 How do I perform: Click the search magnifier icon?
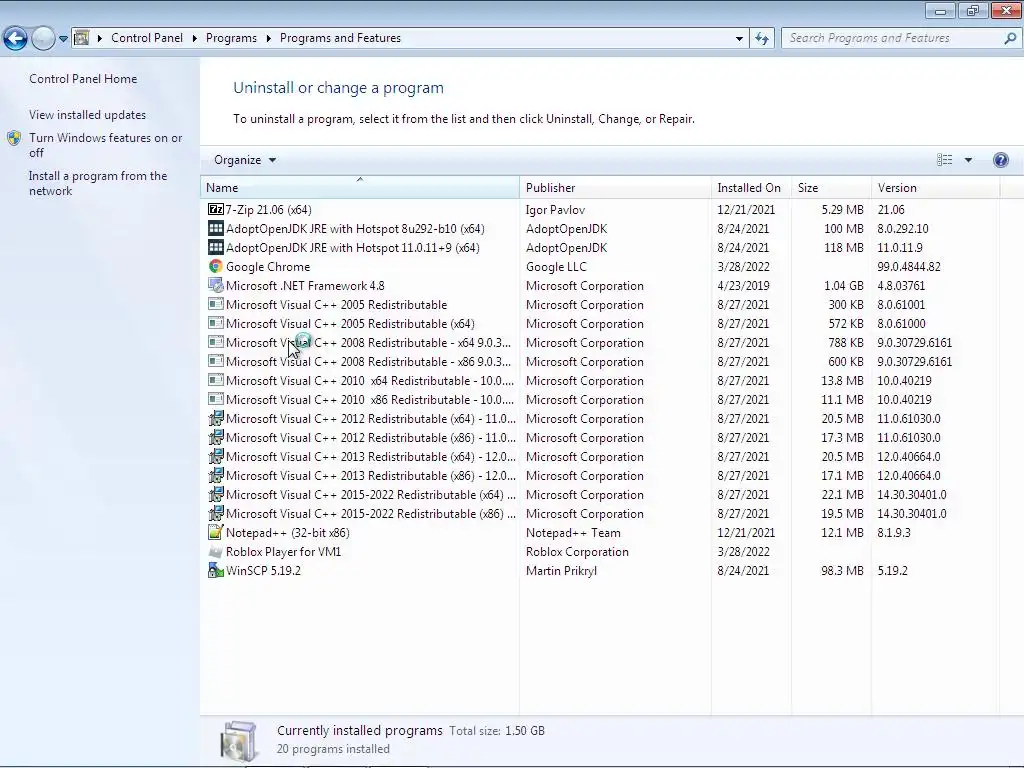pyautogui.click(x=1010, y=38)
